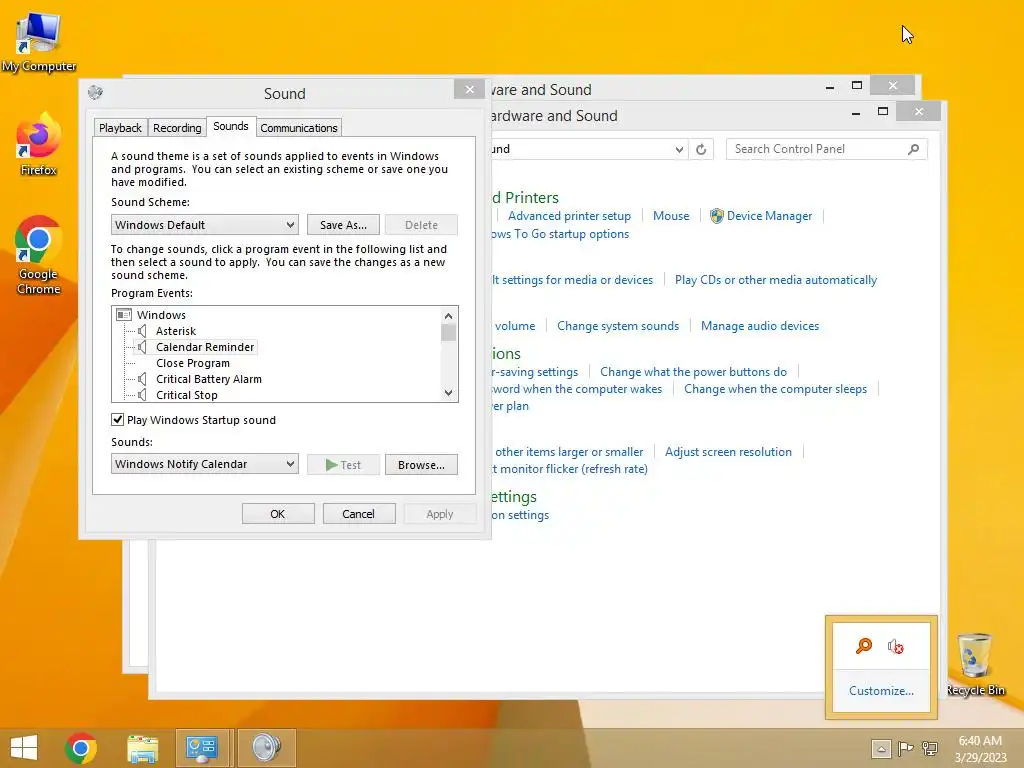The image size is (1024, 768).
Task: Open My Computer desktop icon
Action: [39, 42]
